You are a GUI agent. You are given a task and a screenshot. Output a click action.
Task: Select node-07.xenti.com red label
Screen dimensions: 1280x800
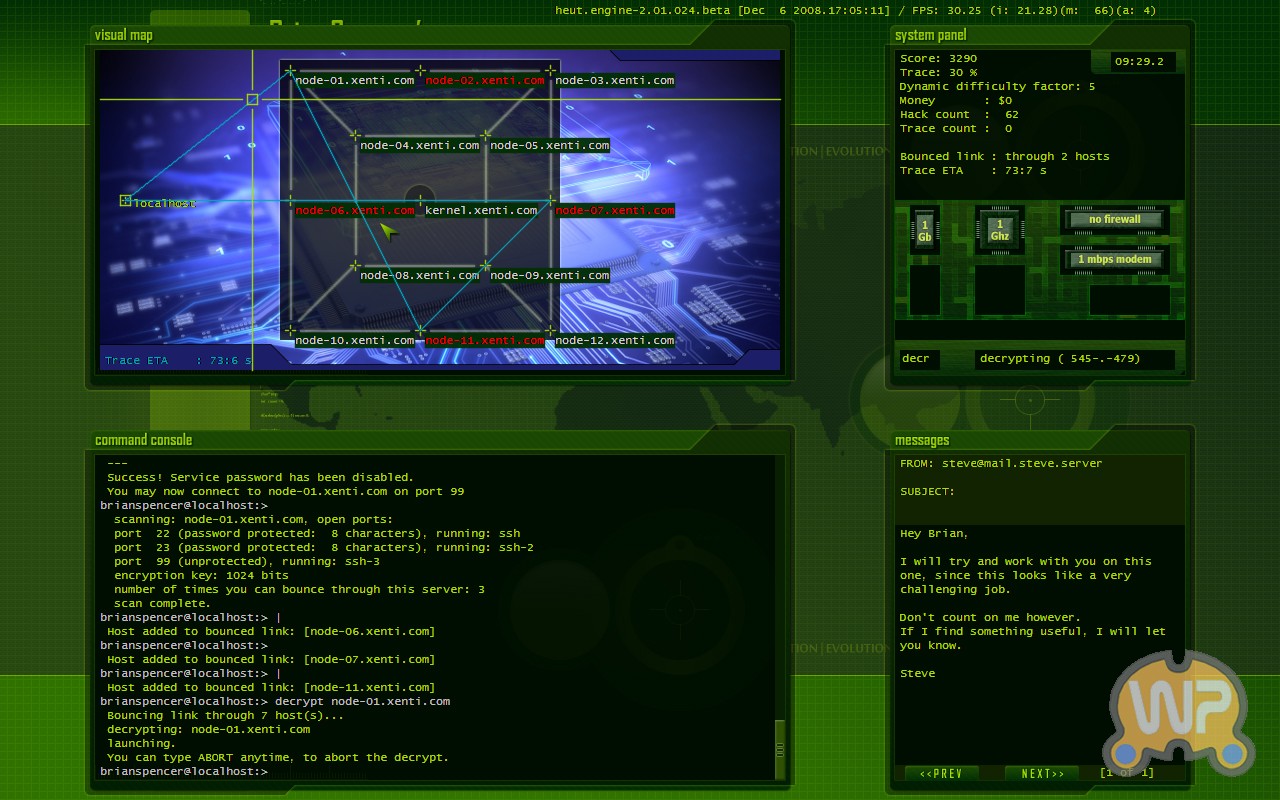[x=615, y=210]
